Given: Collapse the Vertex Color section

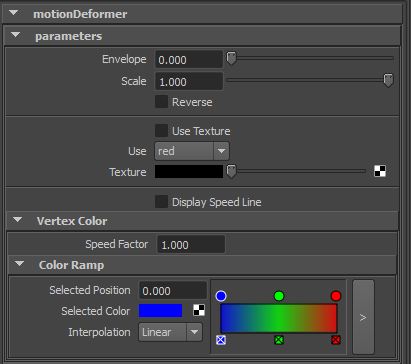Looking at the screenshot, I should [17, 220].
